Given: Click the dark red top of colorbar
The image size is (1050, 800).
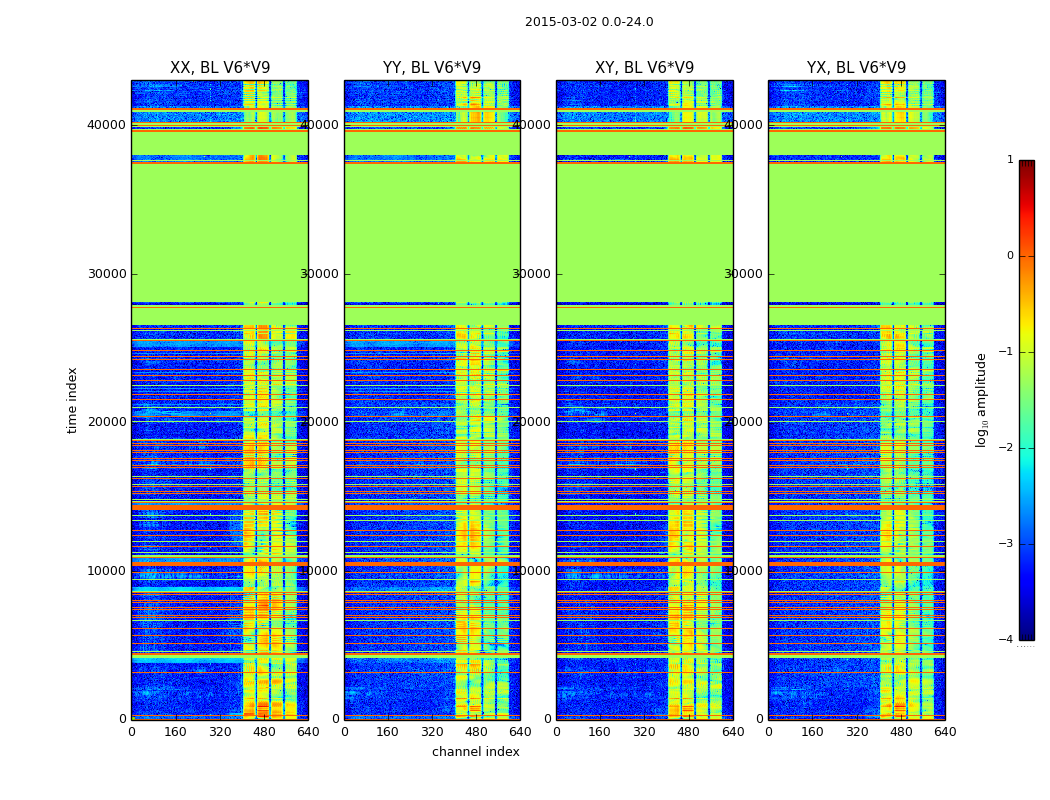Looking at the screenshot, I should click(1027, 165).
